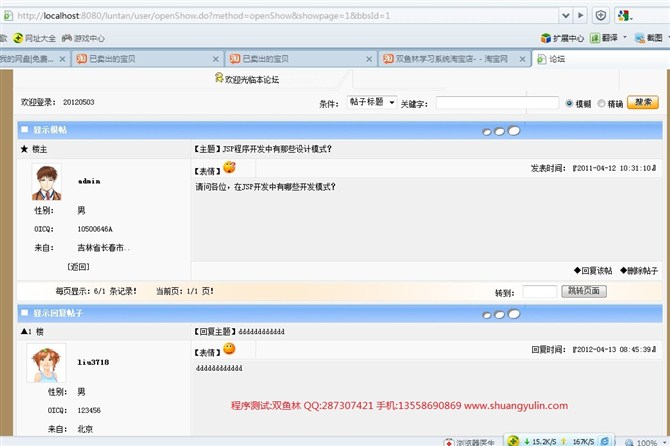Expand the 翻译 dropdown arrow

625,38
